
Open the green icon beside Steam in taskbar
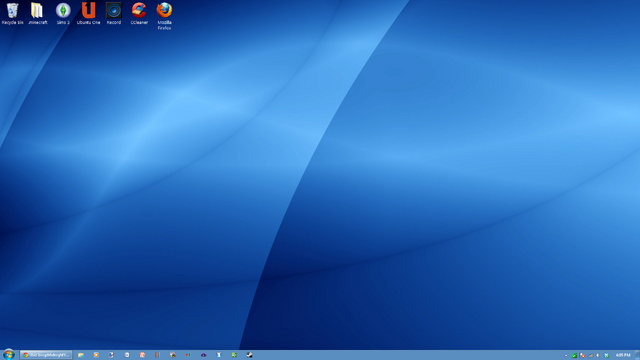pos(234,355)
